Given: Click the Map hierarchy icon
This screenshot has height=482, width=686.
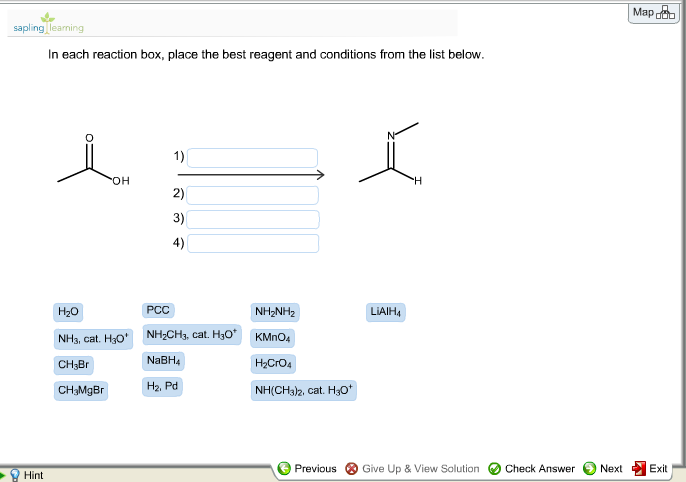Looking at the screenshot, I should click(x=665, y=13).
